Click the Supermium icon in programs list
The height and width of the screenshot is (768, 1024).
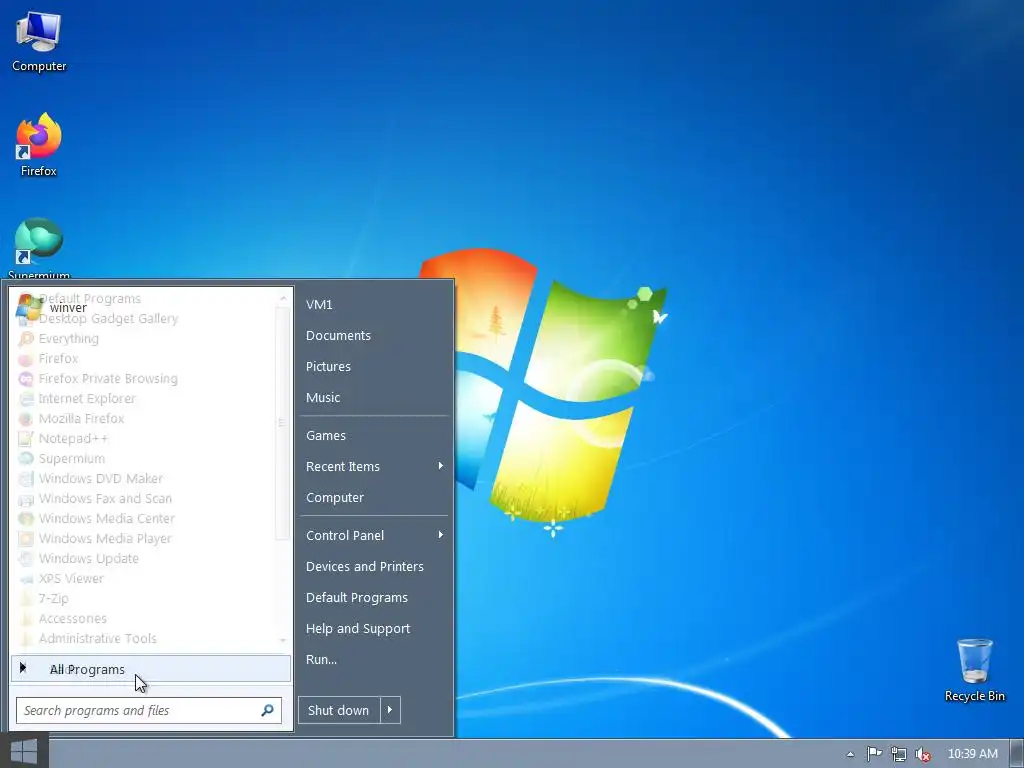pos(26,458)
